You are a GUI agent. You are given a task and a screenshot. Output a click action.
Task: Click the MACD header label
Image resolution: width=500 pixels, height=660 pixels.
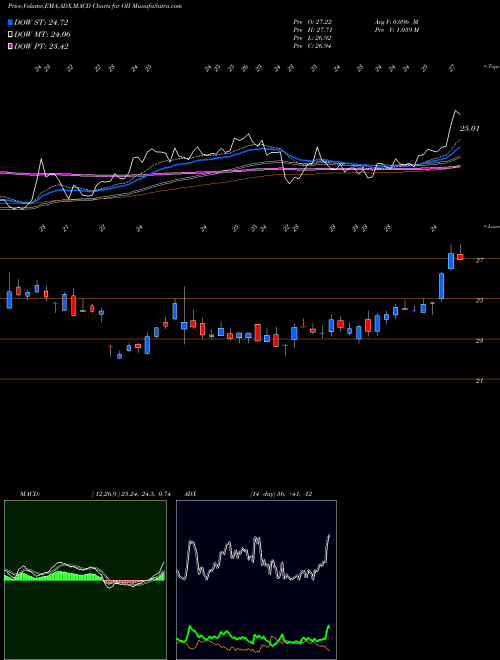pos(29,494)
